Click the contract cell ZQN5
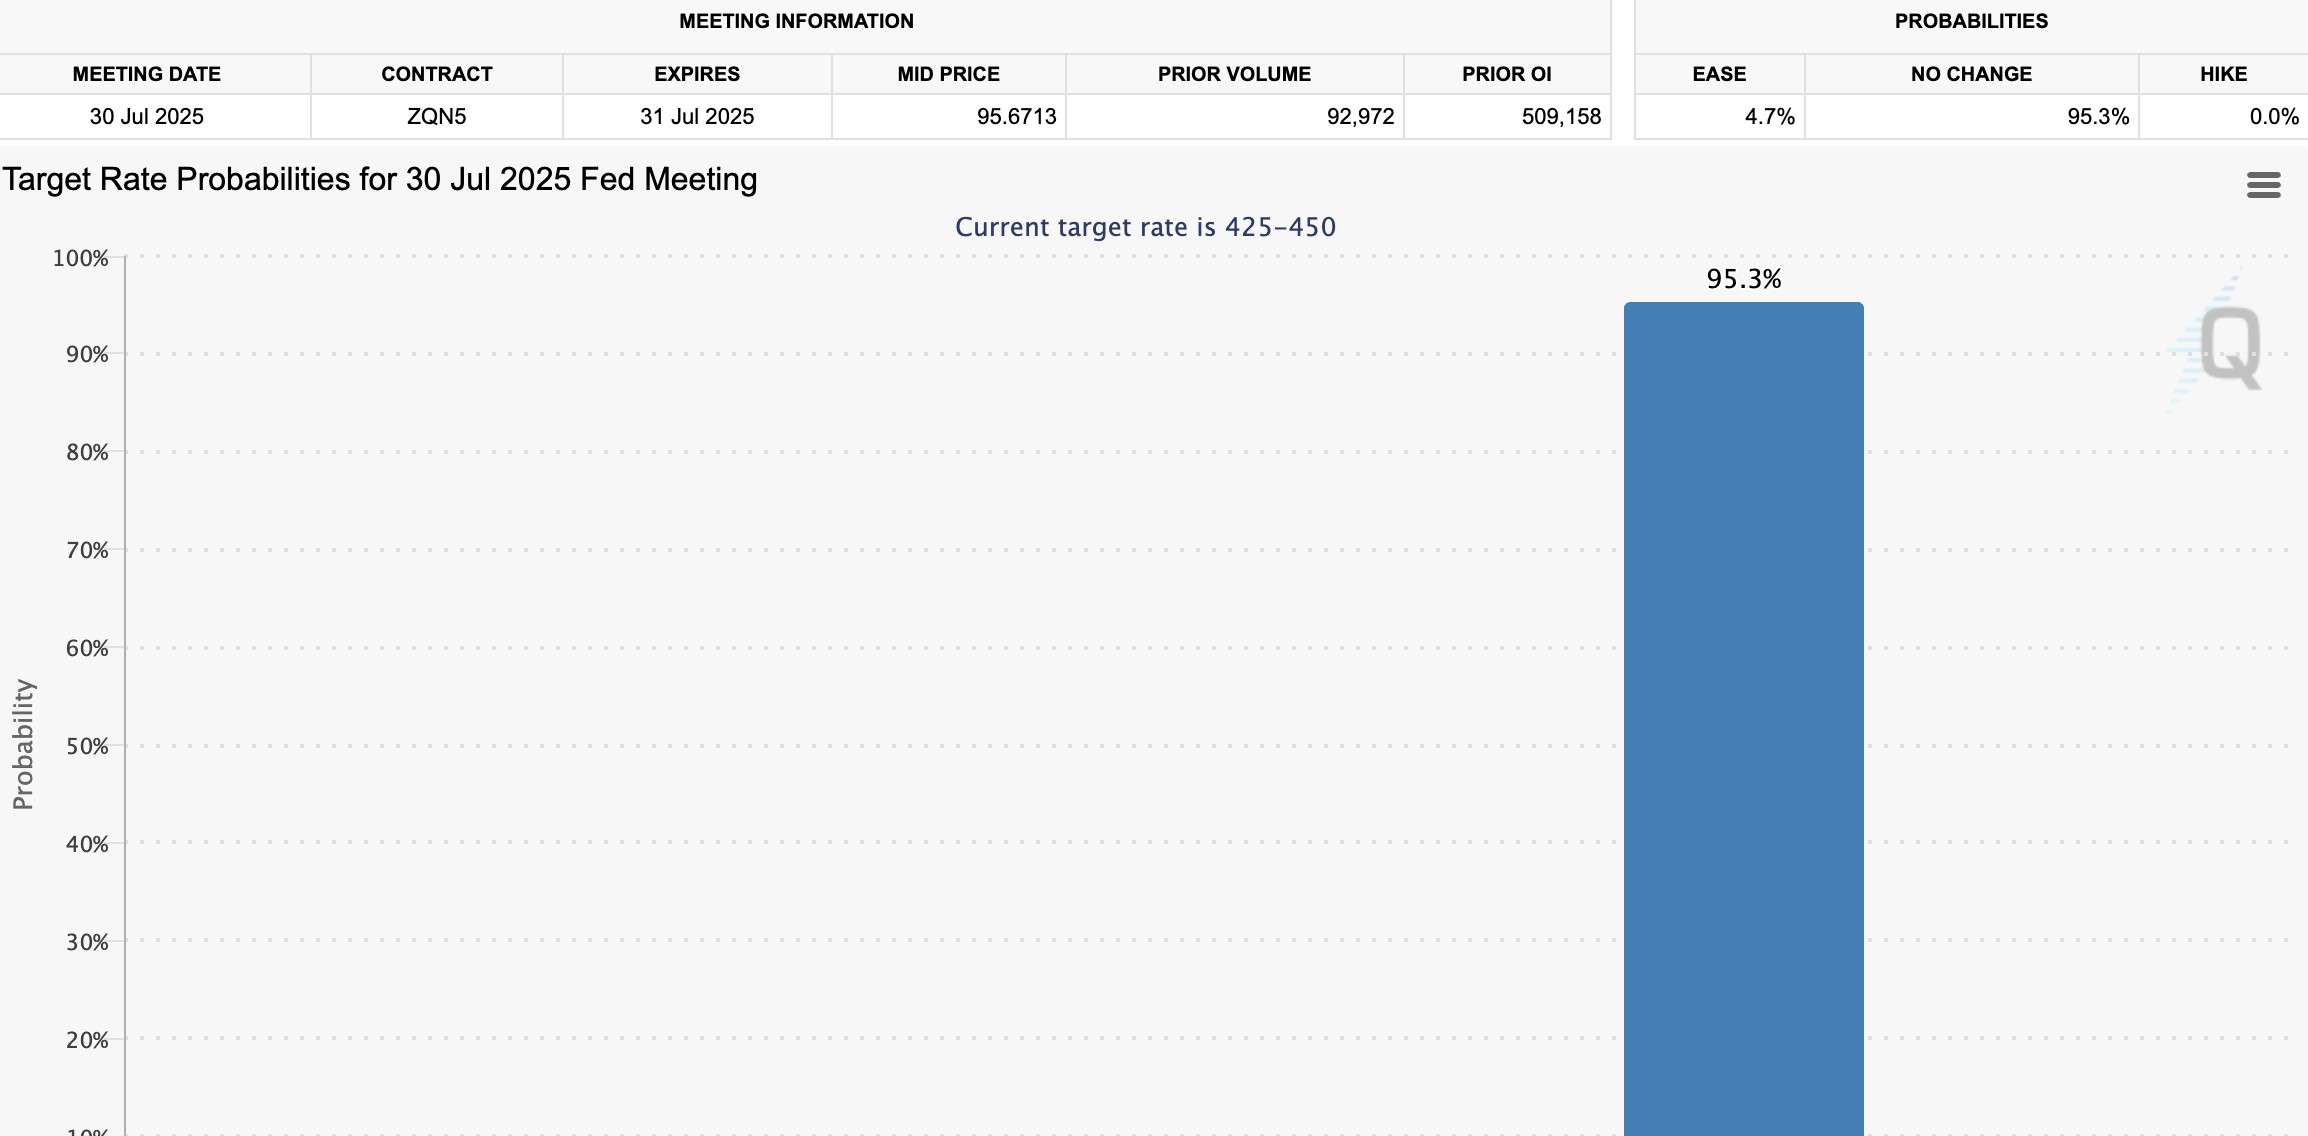2308x1136 pixels. [436, 116]
